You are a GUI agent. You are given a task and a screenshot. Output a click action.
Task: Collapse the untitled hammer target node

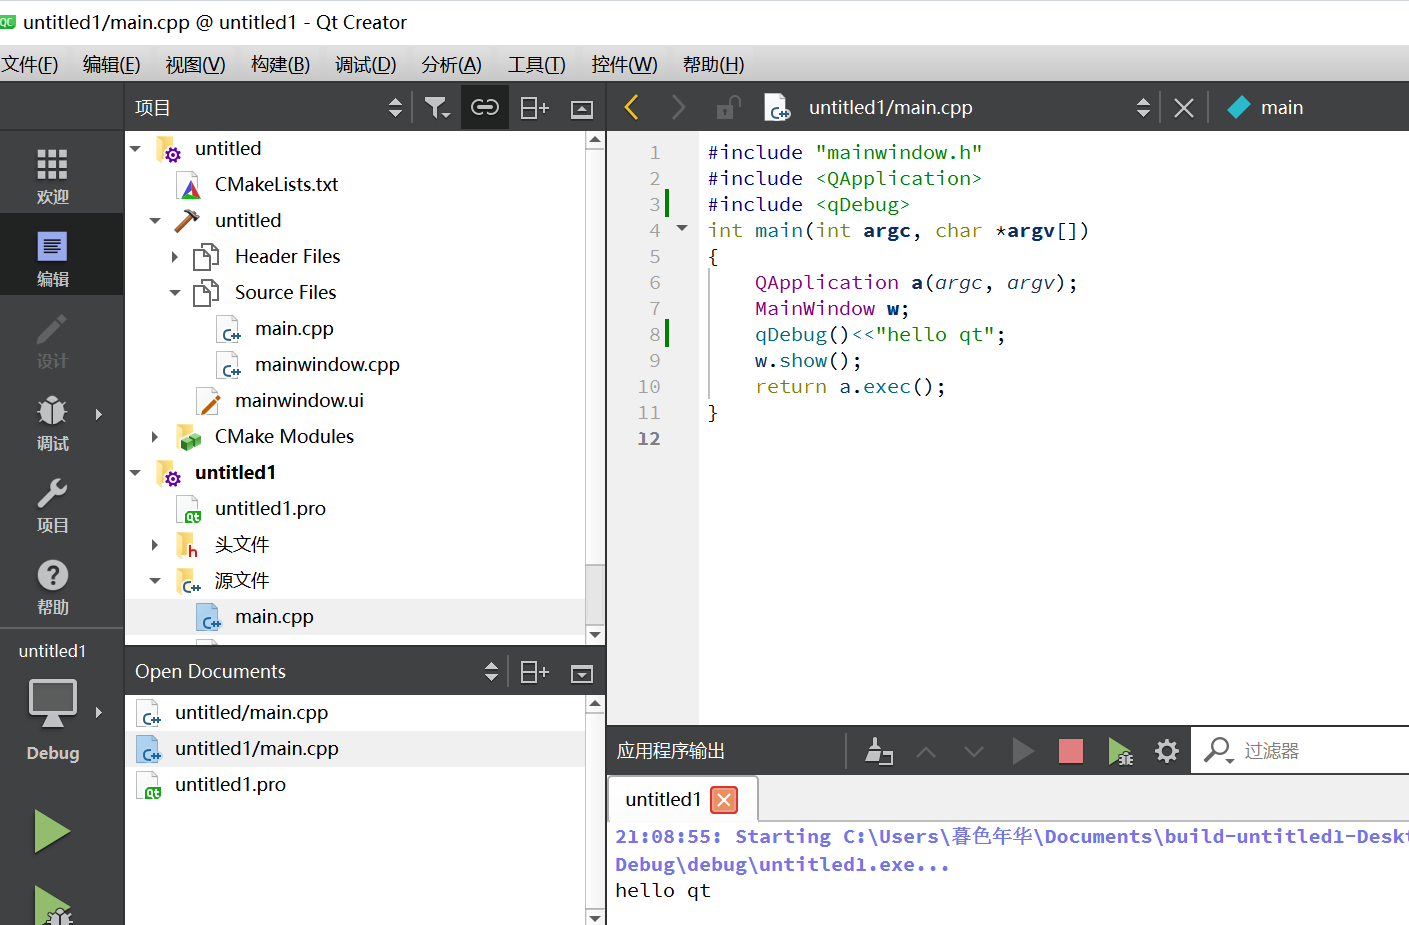coord(155,221)
